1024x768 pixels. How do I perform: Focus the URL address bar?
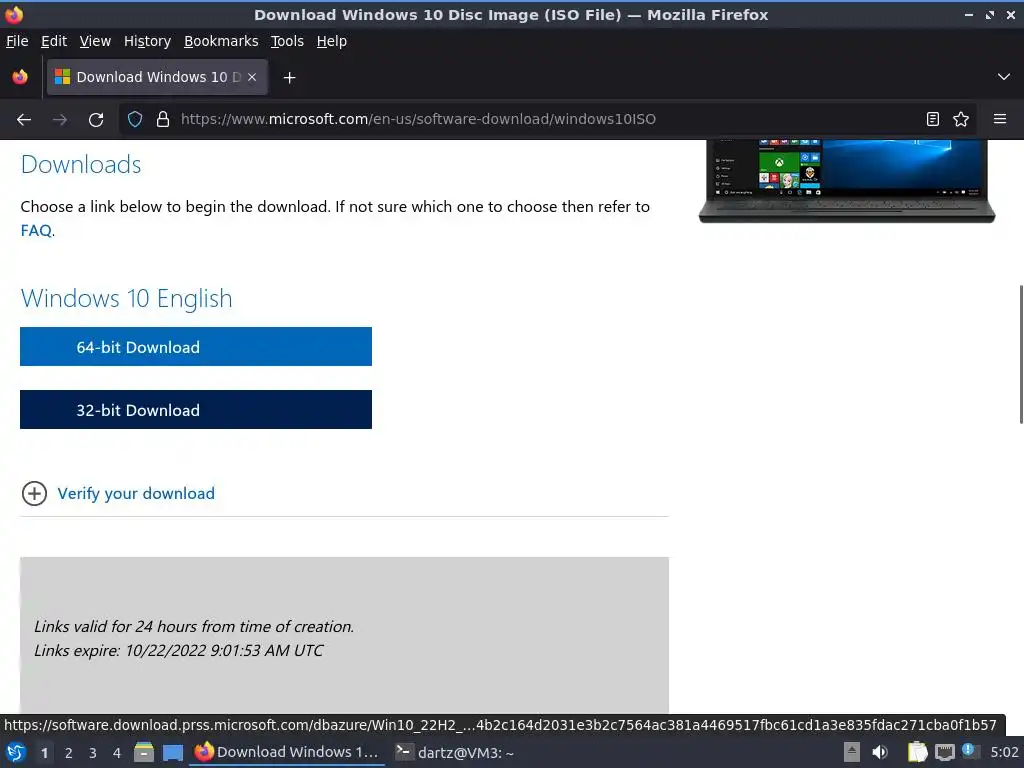(x=549, y=120)
